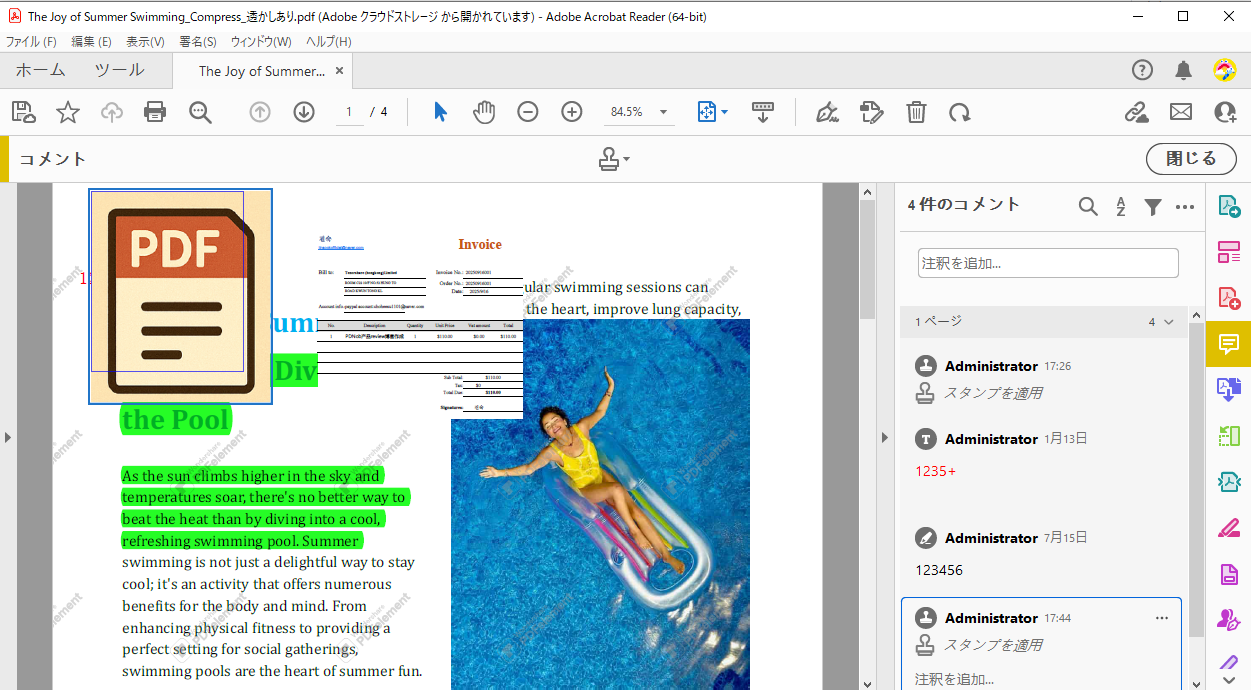Click the rotate view icon
Screen dimensions: 1251x690
click(960, 112)
